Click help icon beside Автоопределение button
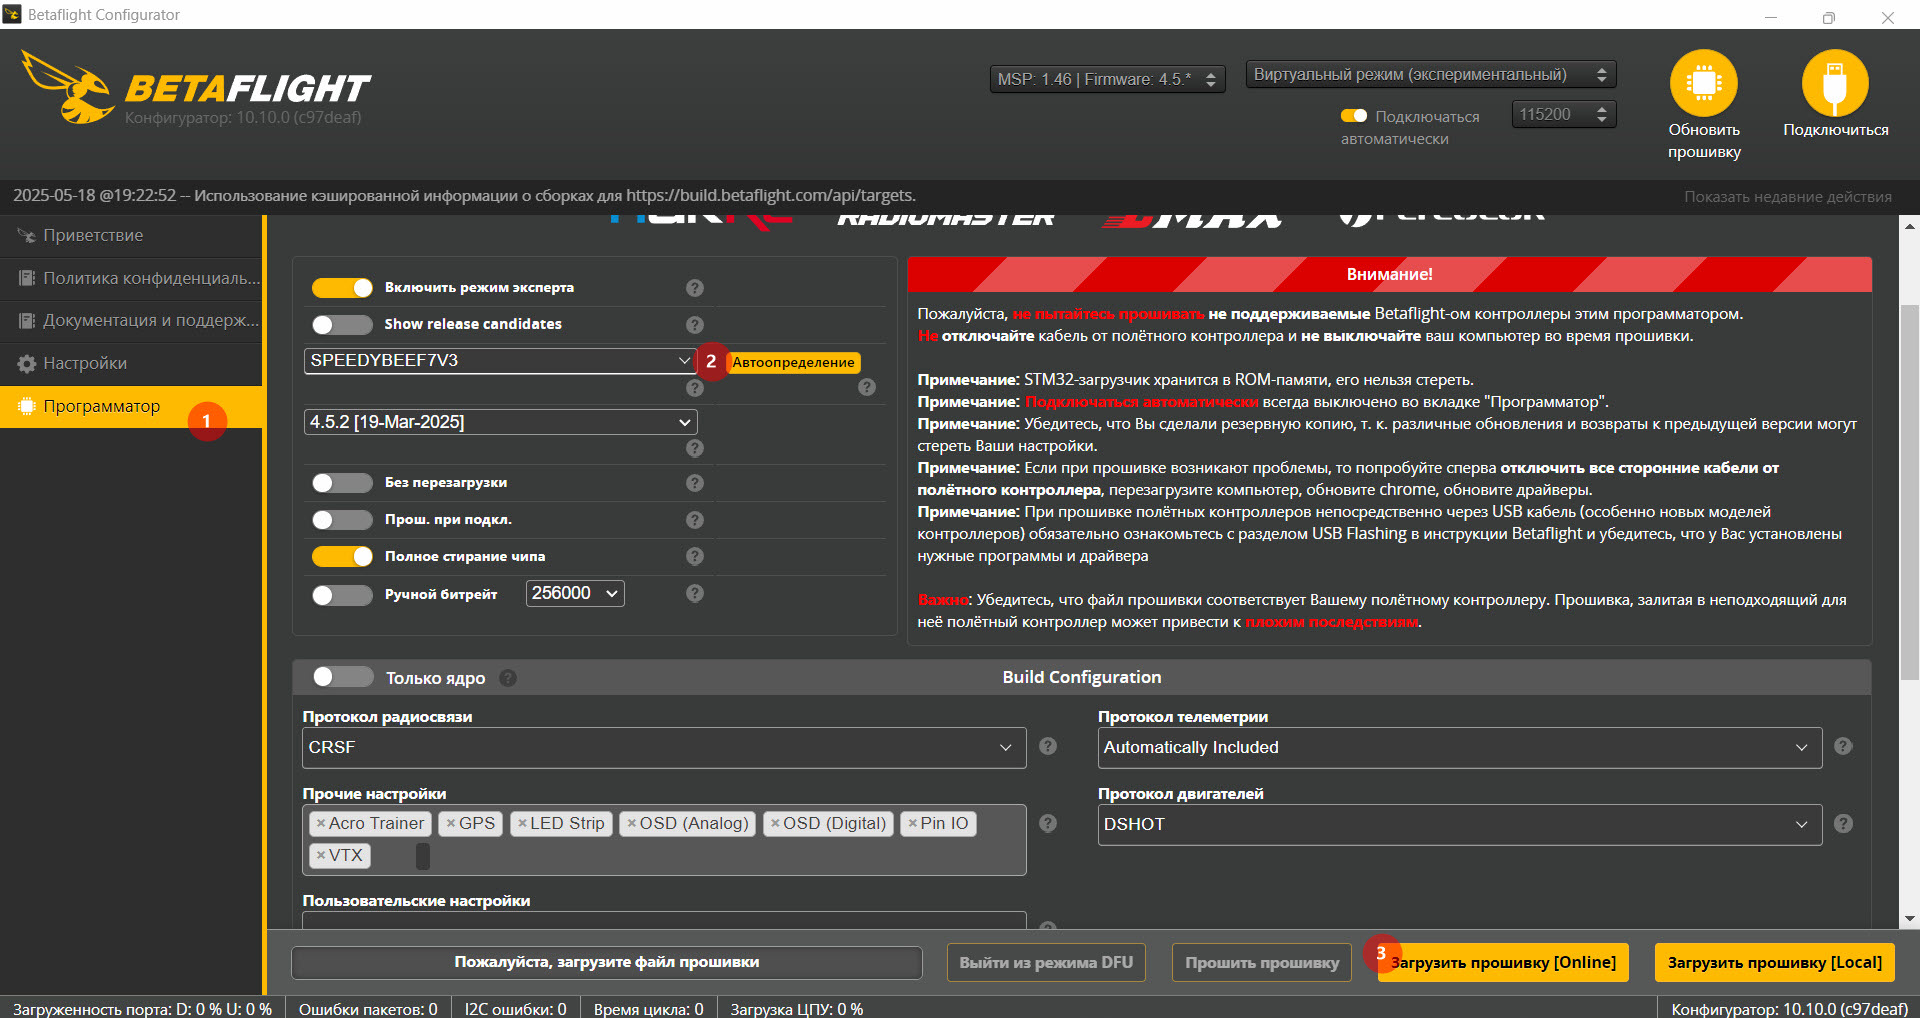This screenshot has height=1018, width=1920. [x=867, y=387]
